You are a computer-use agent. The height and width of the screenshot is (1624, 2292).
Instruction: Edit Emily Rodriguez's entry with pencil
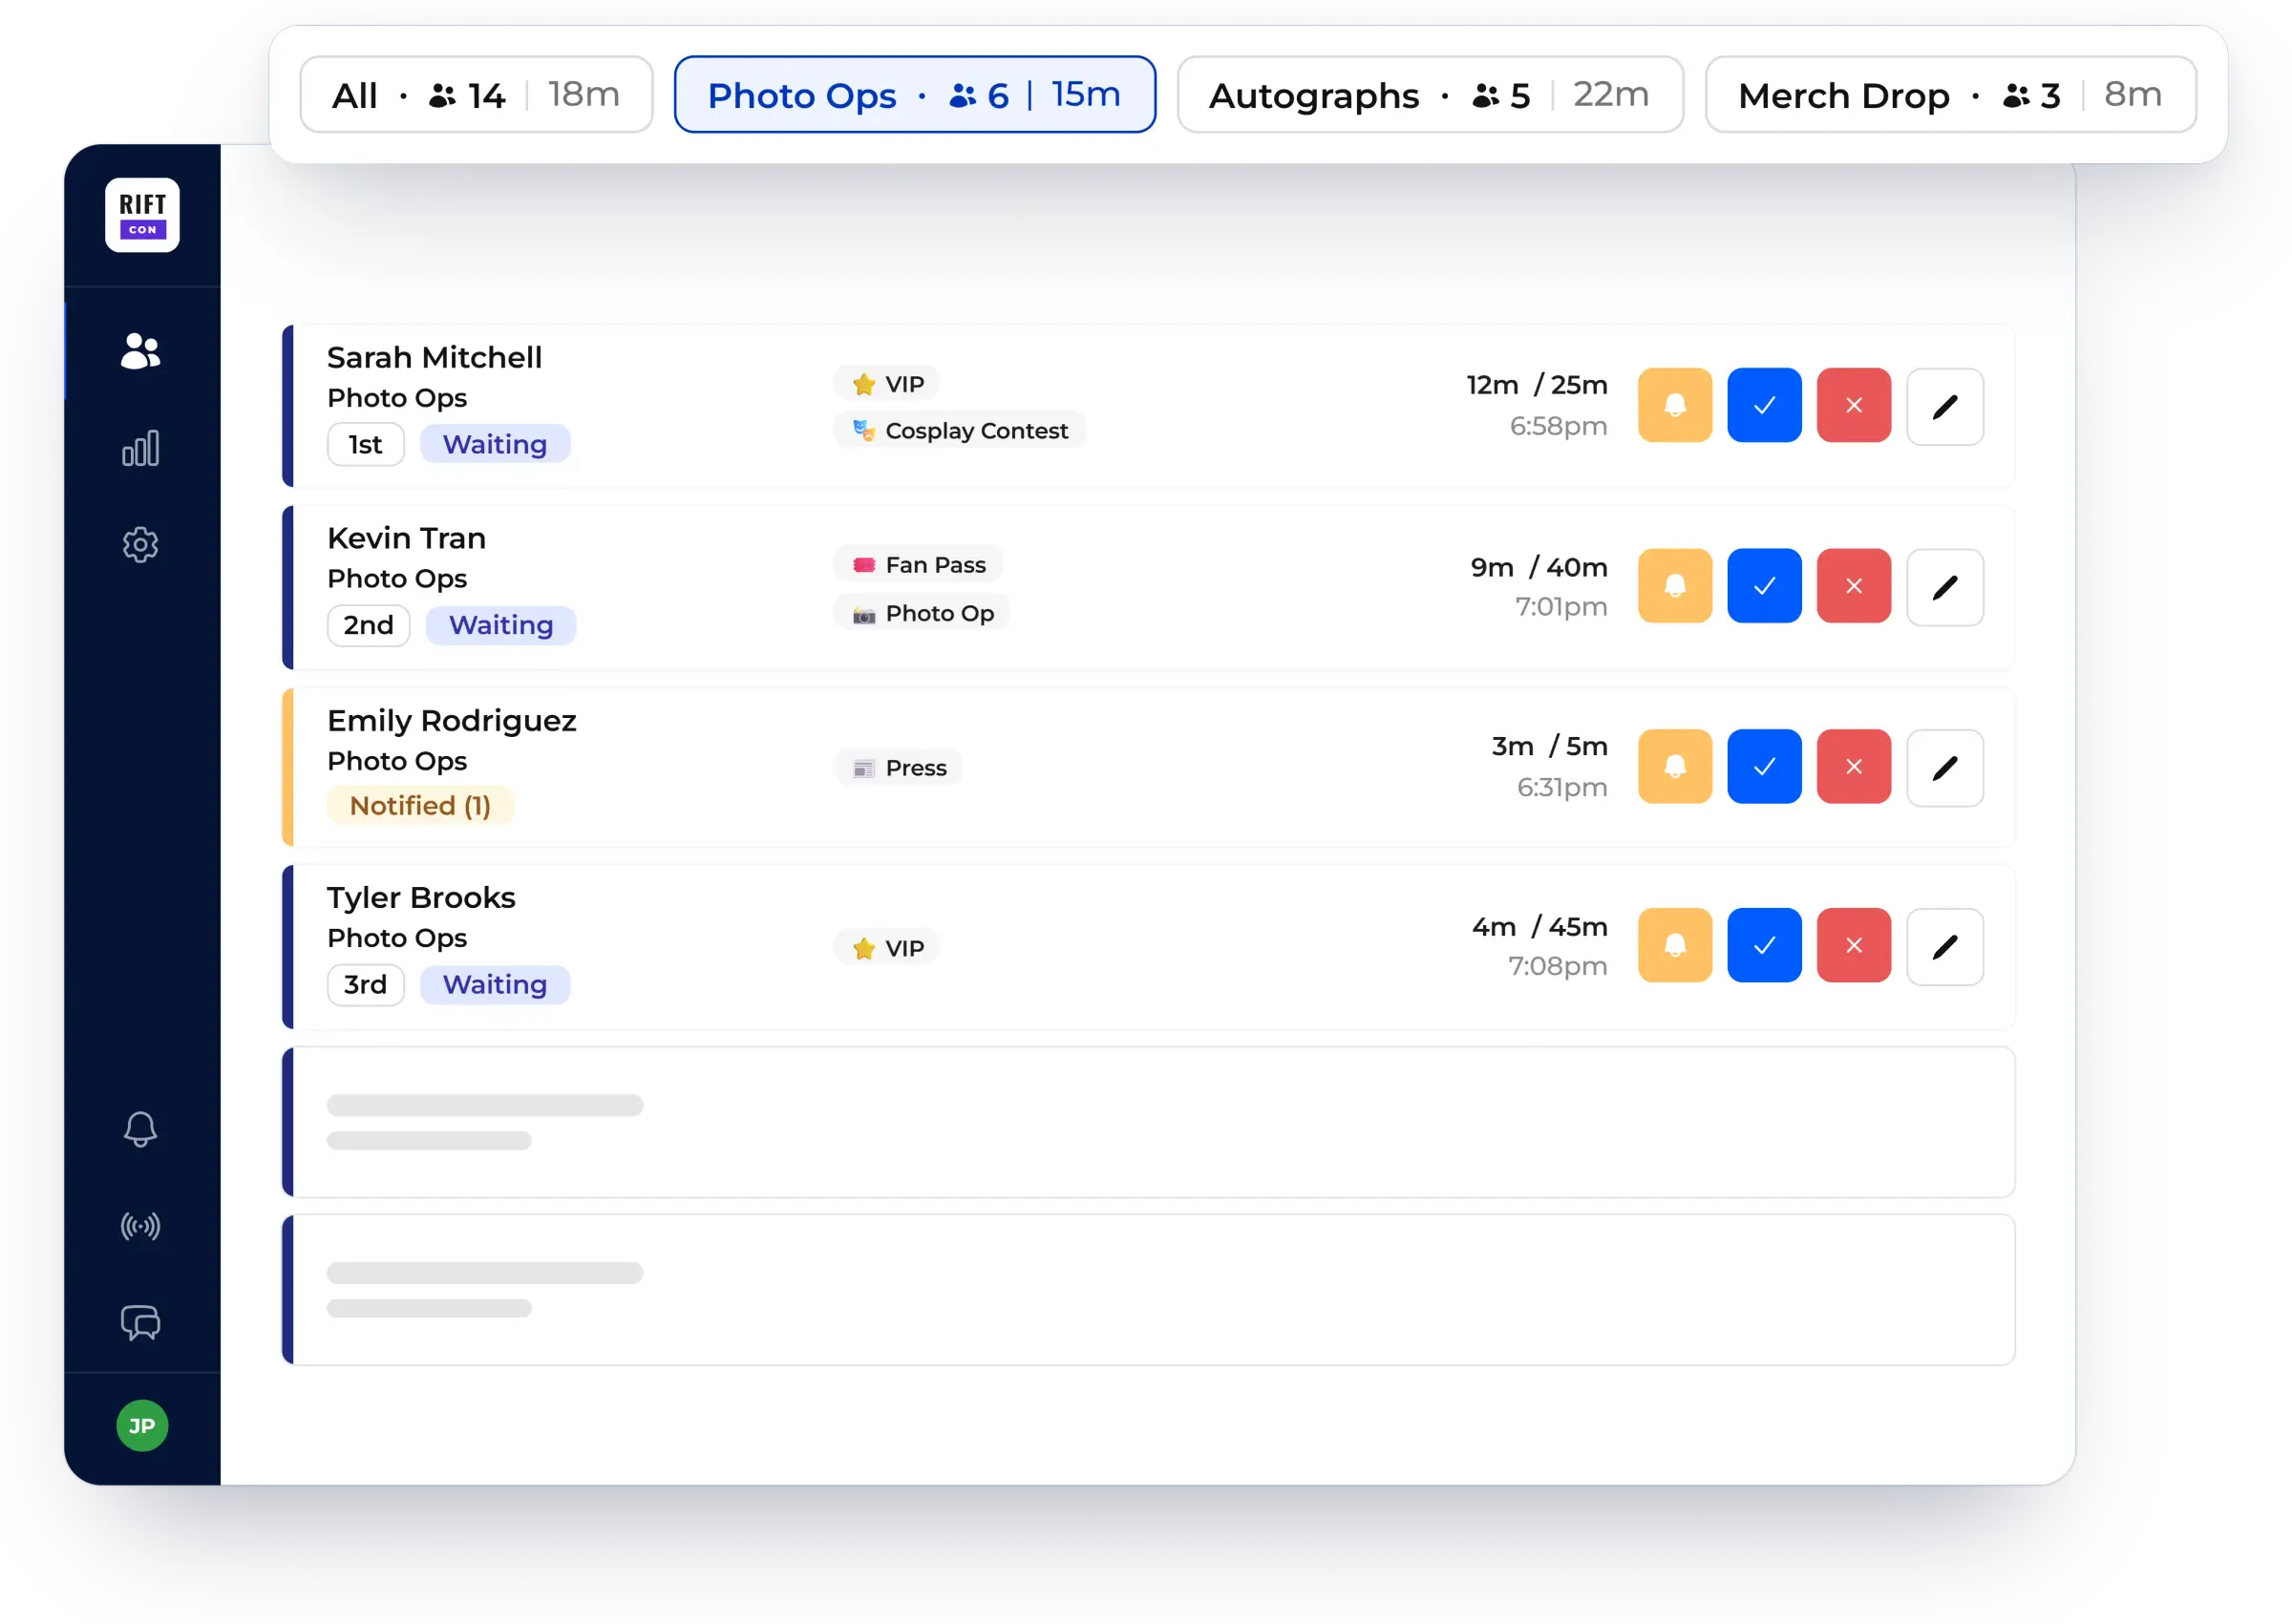[x=1944, y=767]
